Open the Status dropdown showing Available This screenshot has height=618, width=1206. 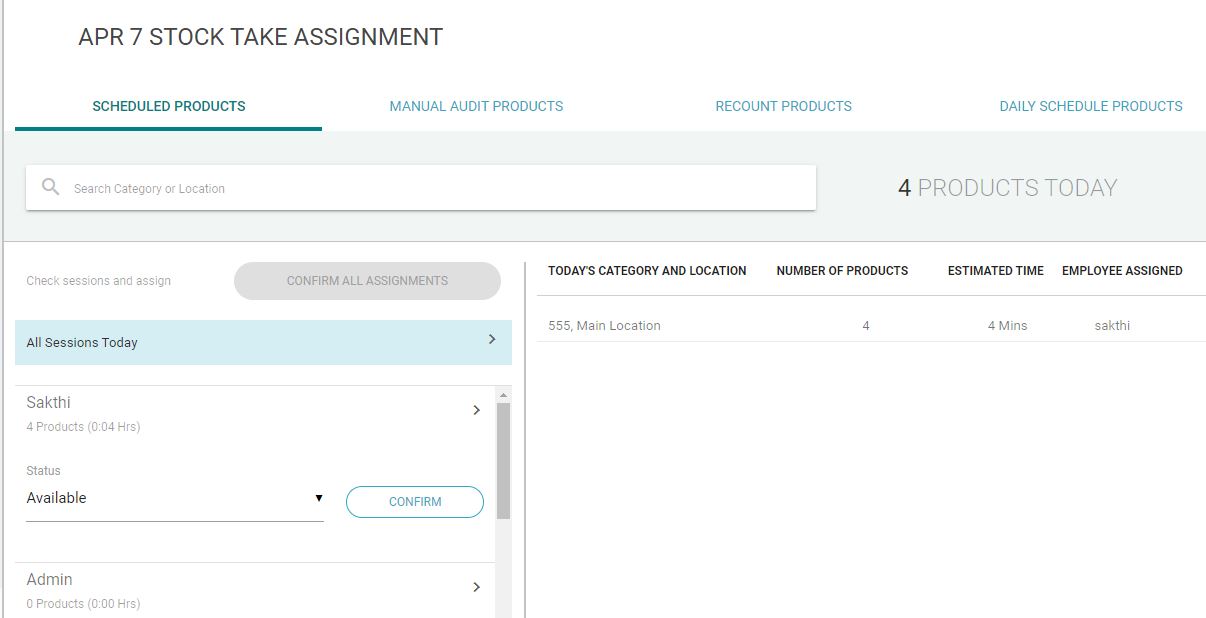(175, 498)
